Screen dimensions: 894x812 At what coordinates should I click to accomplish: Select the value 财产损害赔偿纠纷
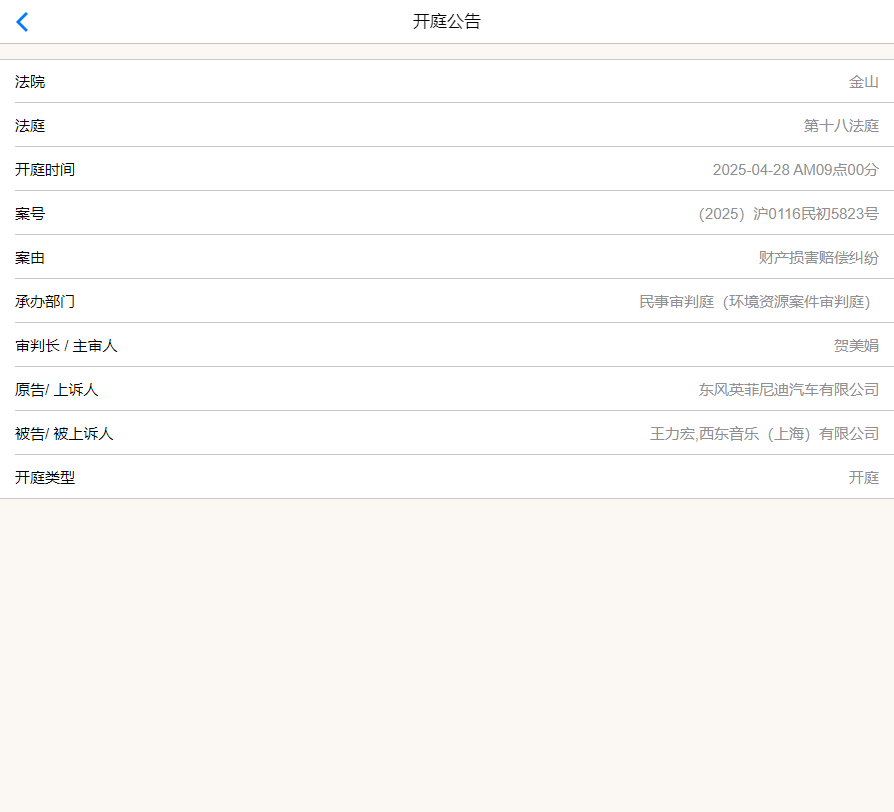(x=818, y=258)
